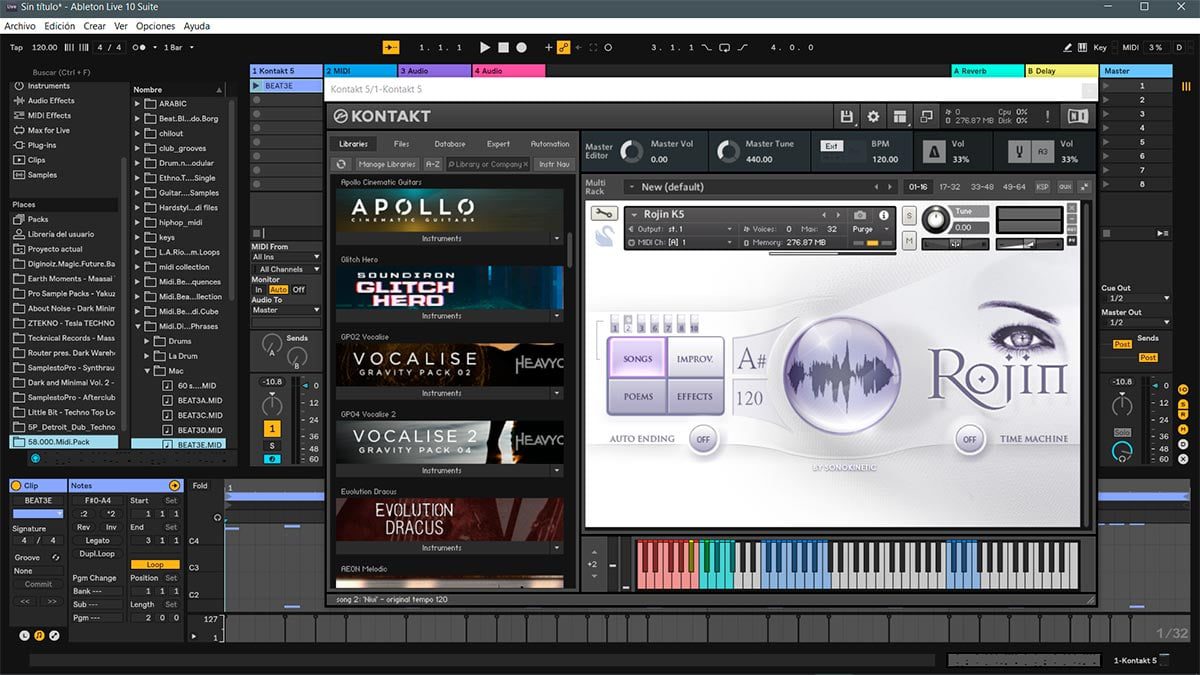Collapse the Mac folder

(x=146, y=371)
